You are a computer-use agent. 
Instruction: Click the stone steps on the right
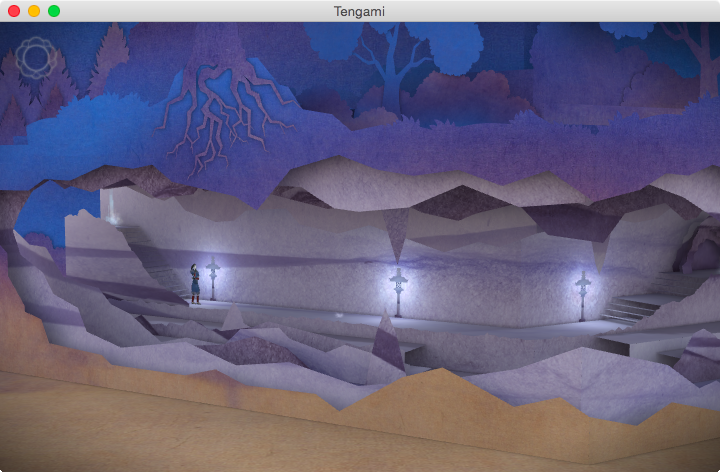[629, 309]
